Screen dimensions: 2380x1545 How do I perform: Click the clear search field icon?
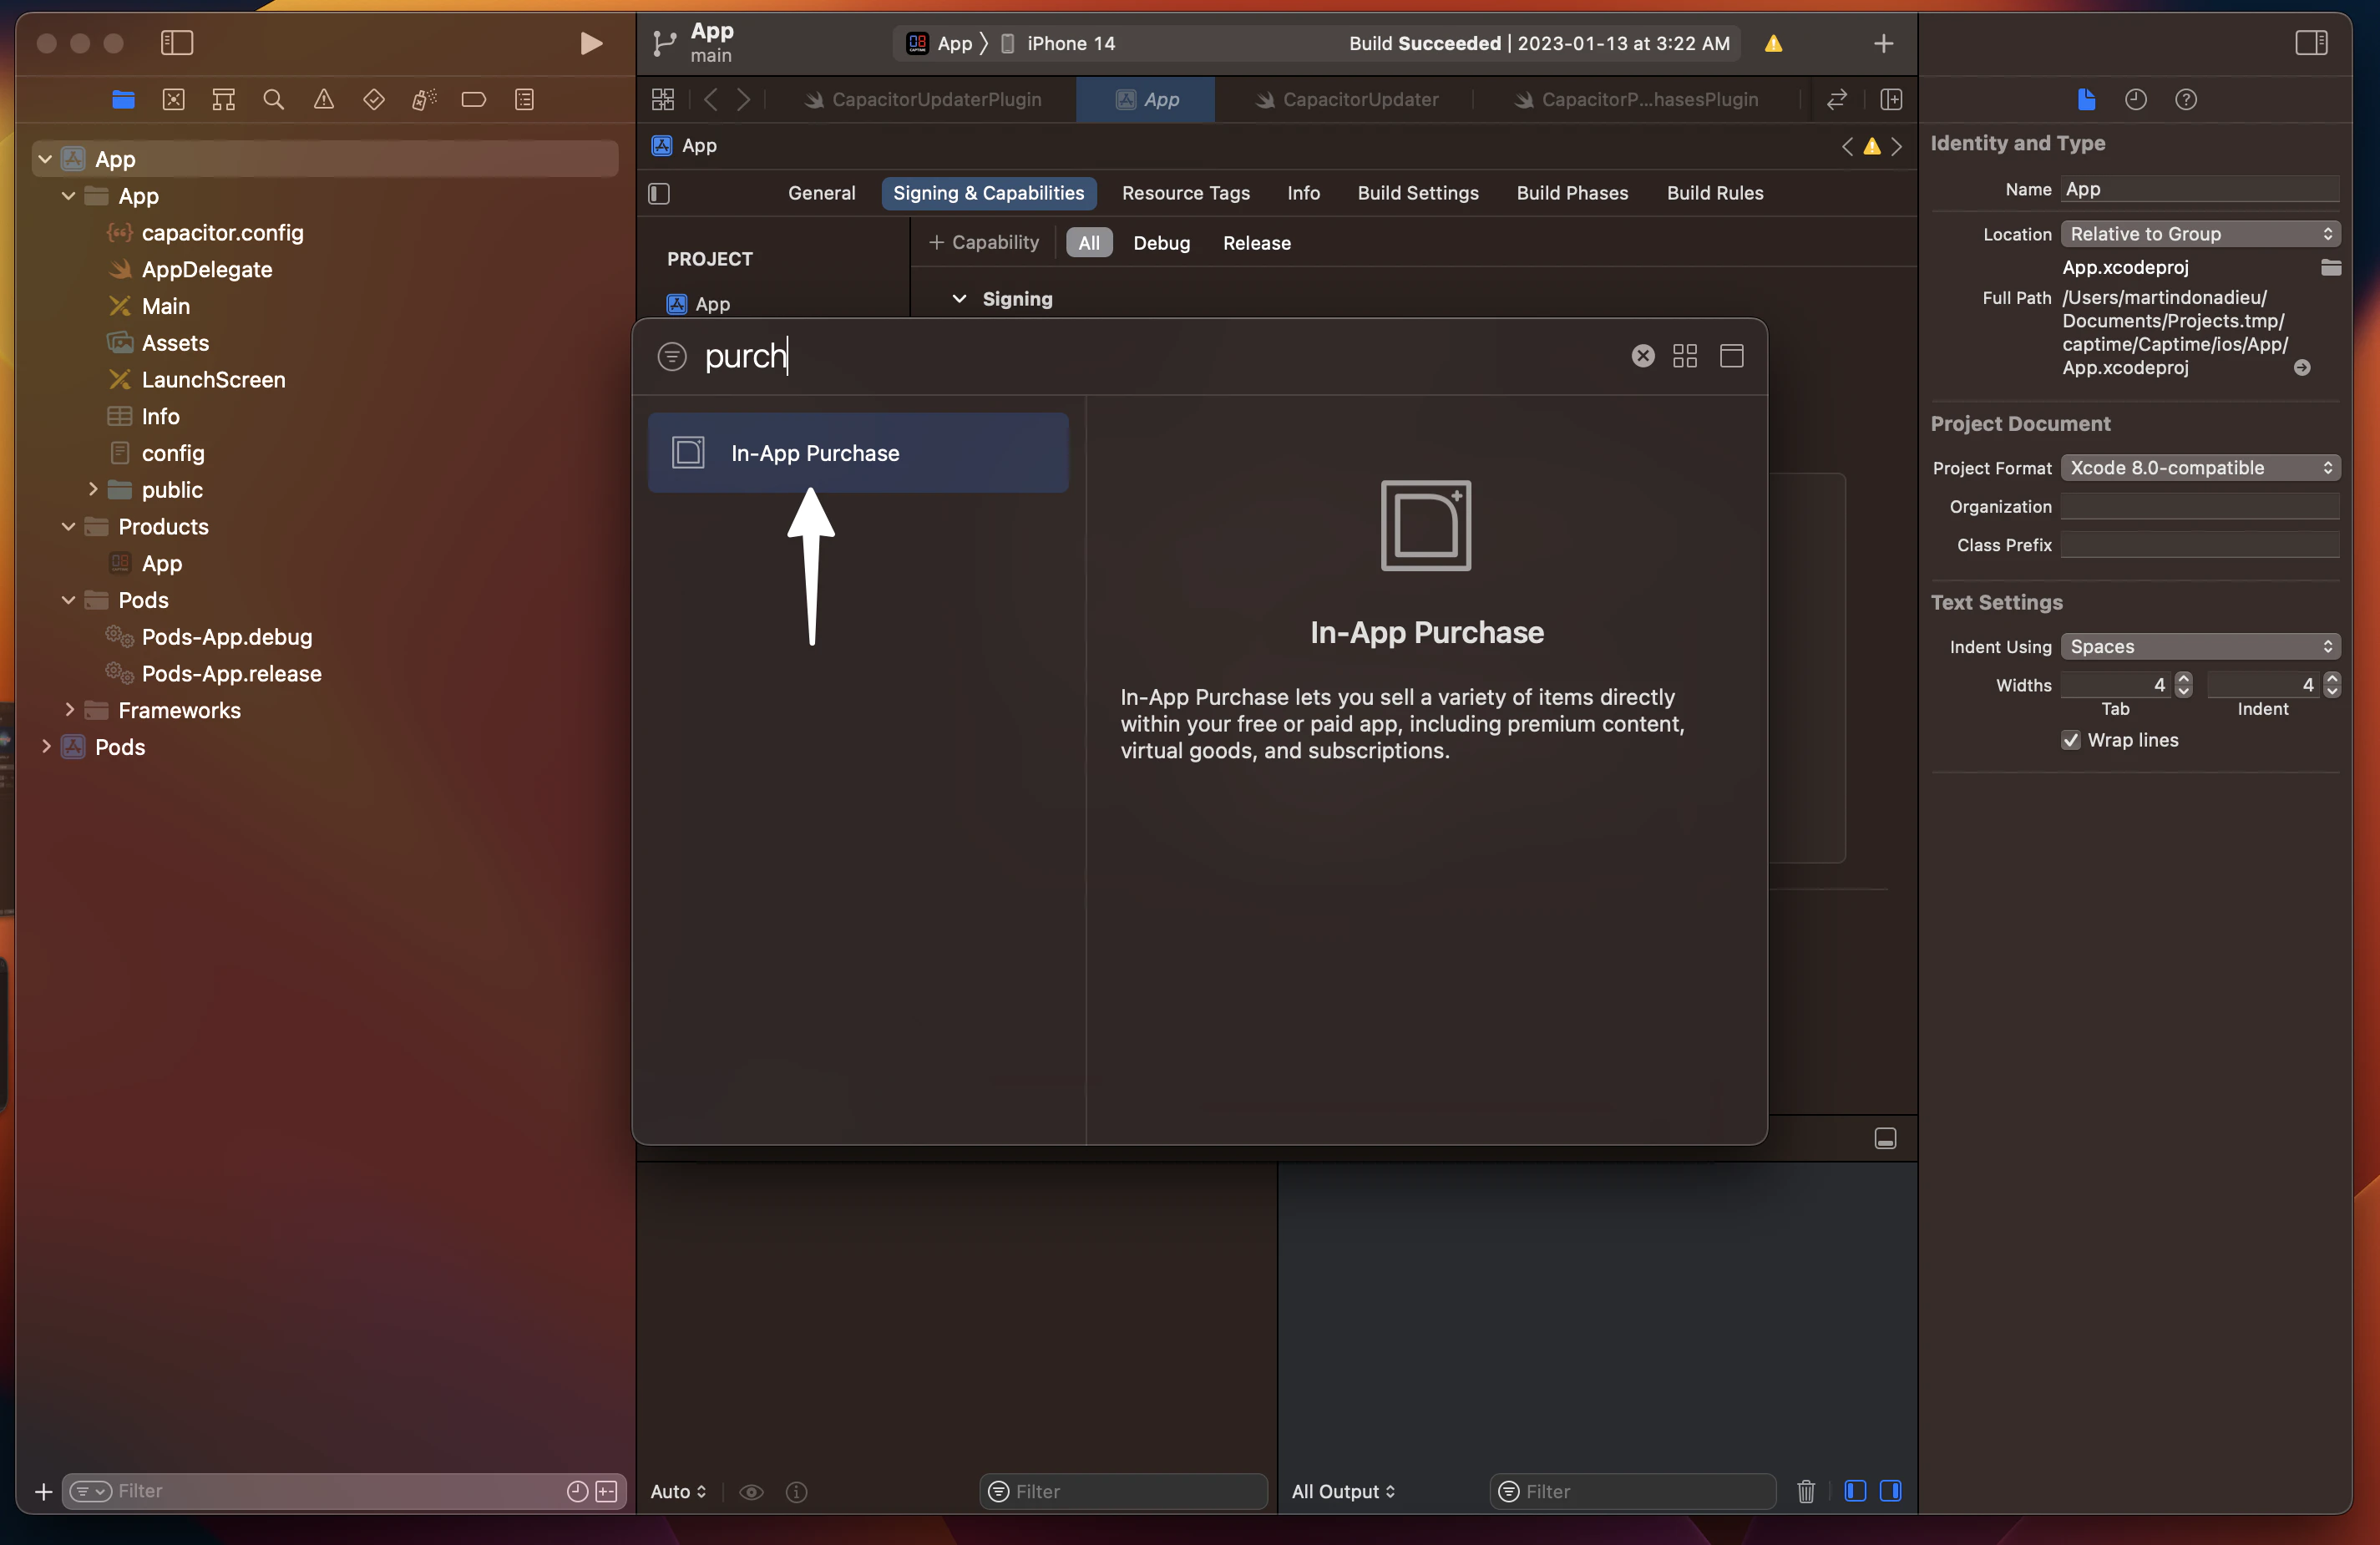pos(1641,354)
